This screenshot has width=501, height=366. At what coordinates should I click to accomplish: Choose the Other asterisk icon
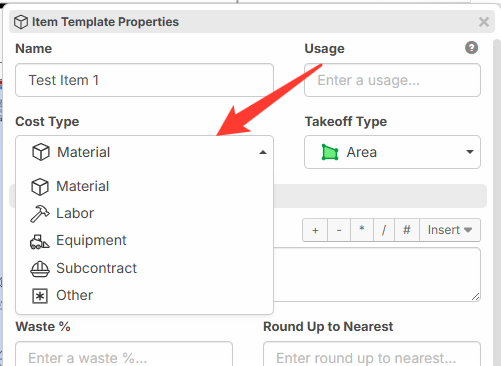[40, 296]
